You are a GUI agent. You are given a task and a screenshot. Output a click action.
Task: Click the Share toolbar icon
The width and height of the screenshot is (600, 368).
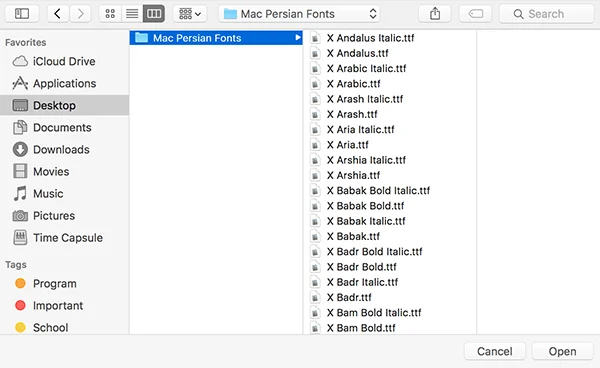435,14
